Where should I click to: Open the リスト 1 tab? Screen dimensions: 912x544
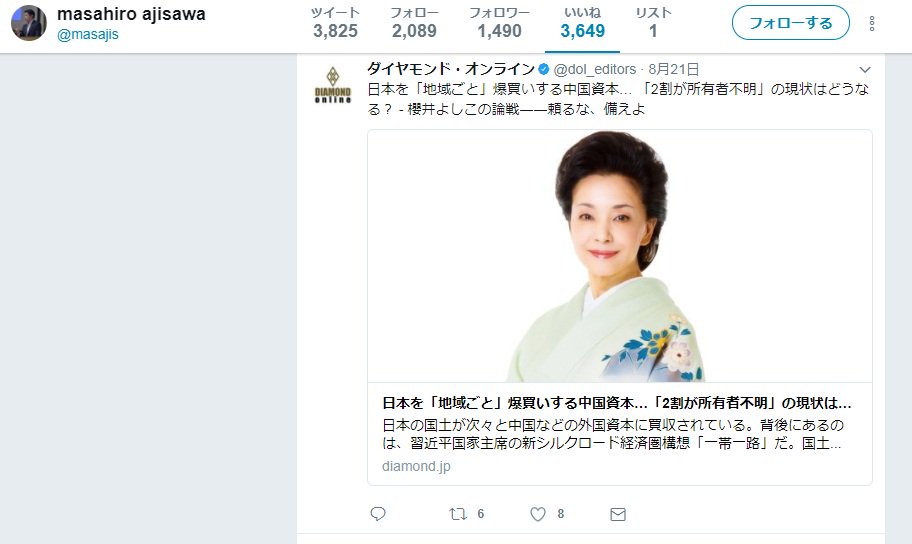pyautogui.click(x=653, y=23)
